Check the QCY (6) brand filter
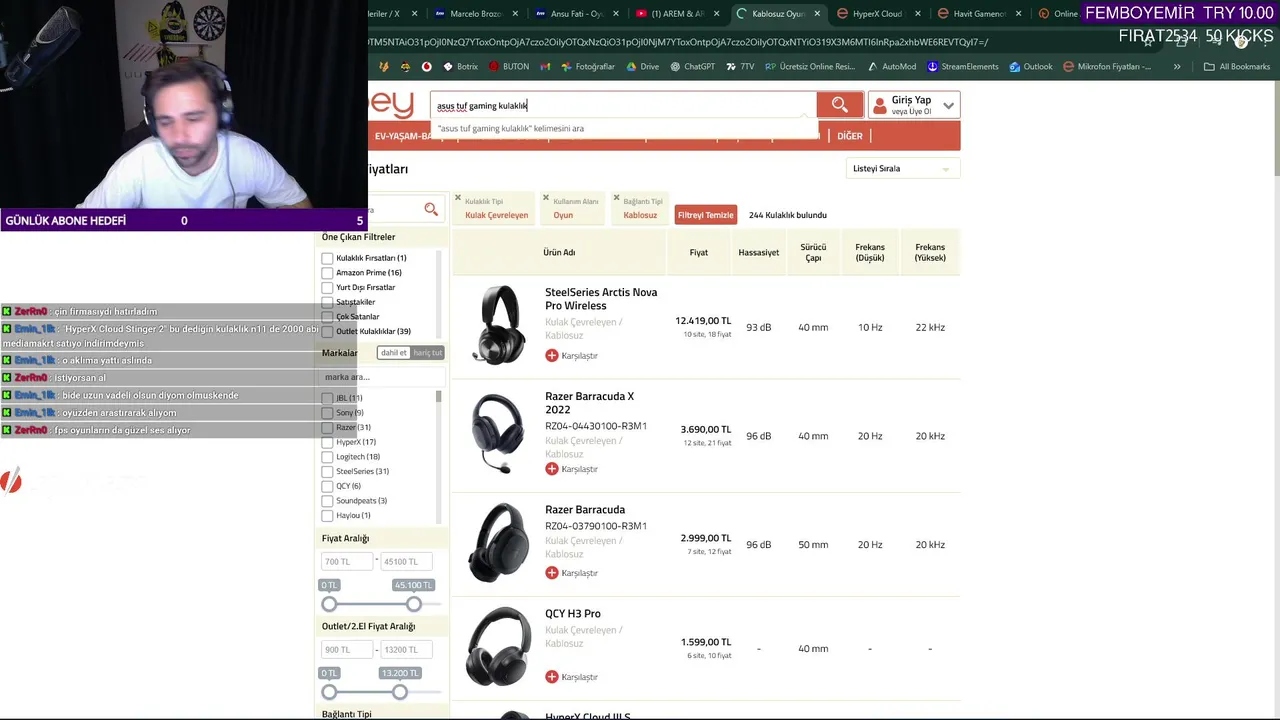 pyautogui.click(x=327, y=486)
